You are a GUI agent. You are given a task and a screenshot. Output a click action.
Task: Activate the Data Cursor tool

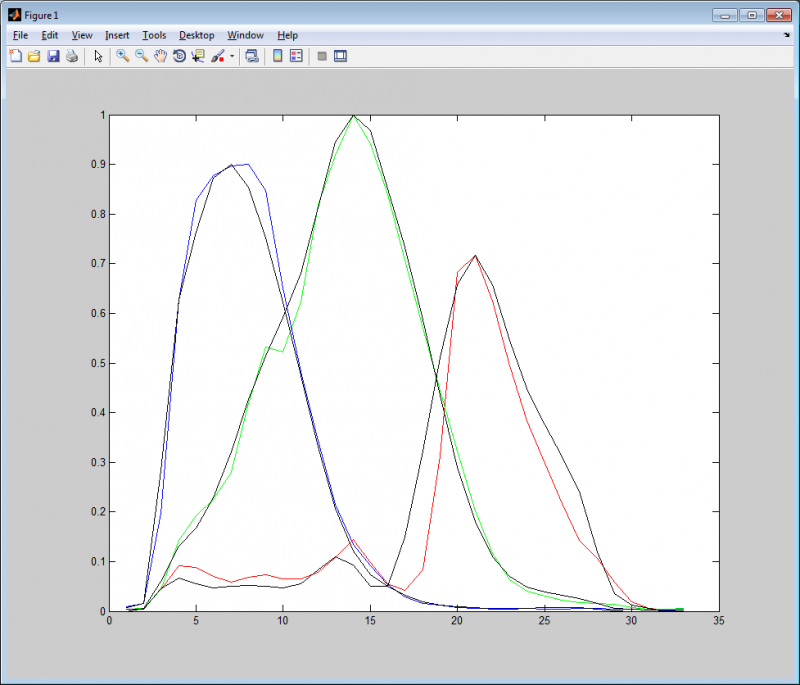click(198, 56)
